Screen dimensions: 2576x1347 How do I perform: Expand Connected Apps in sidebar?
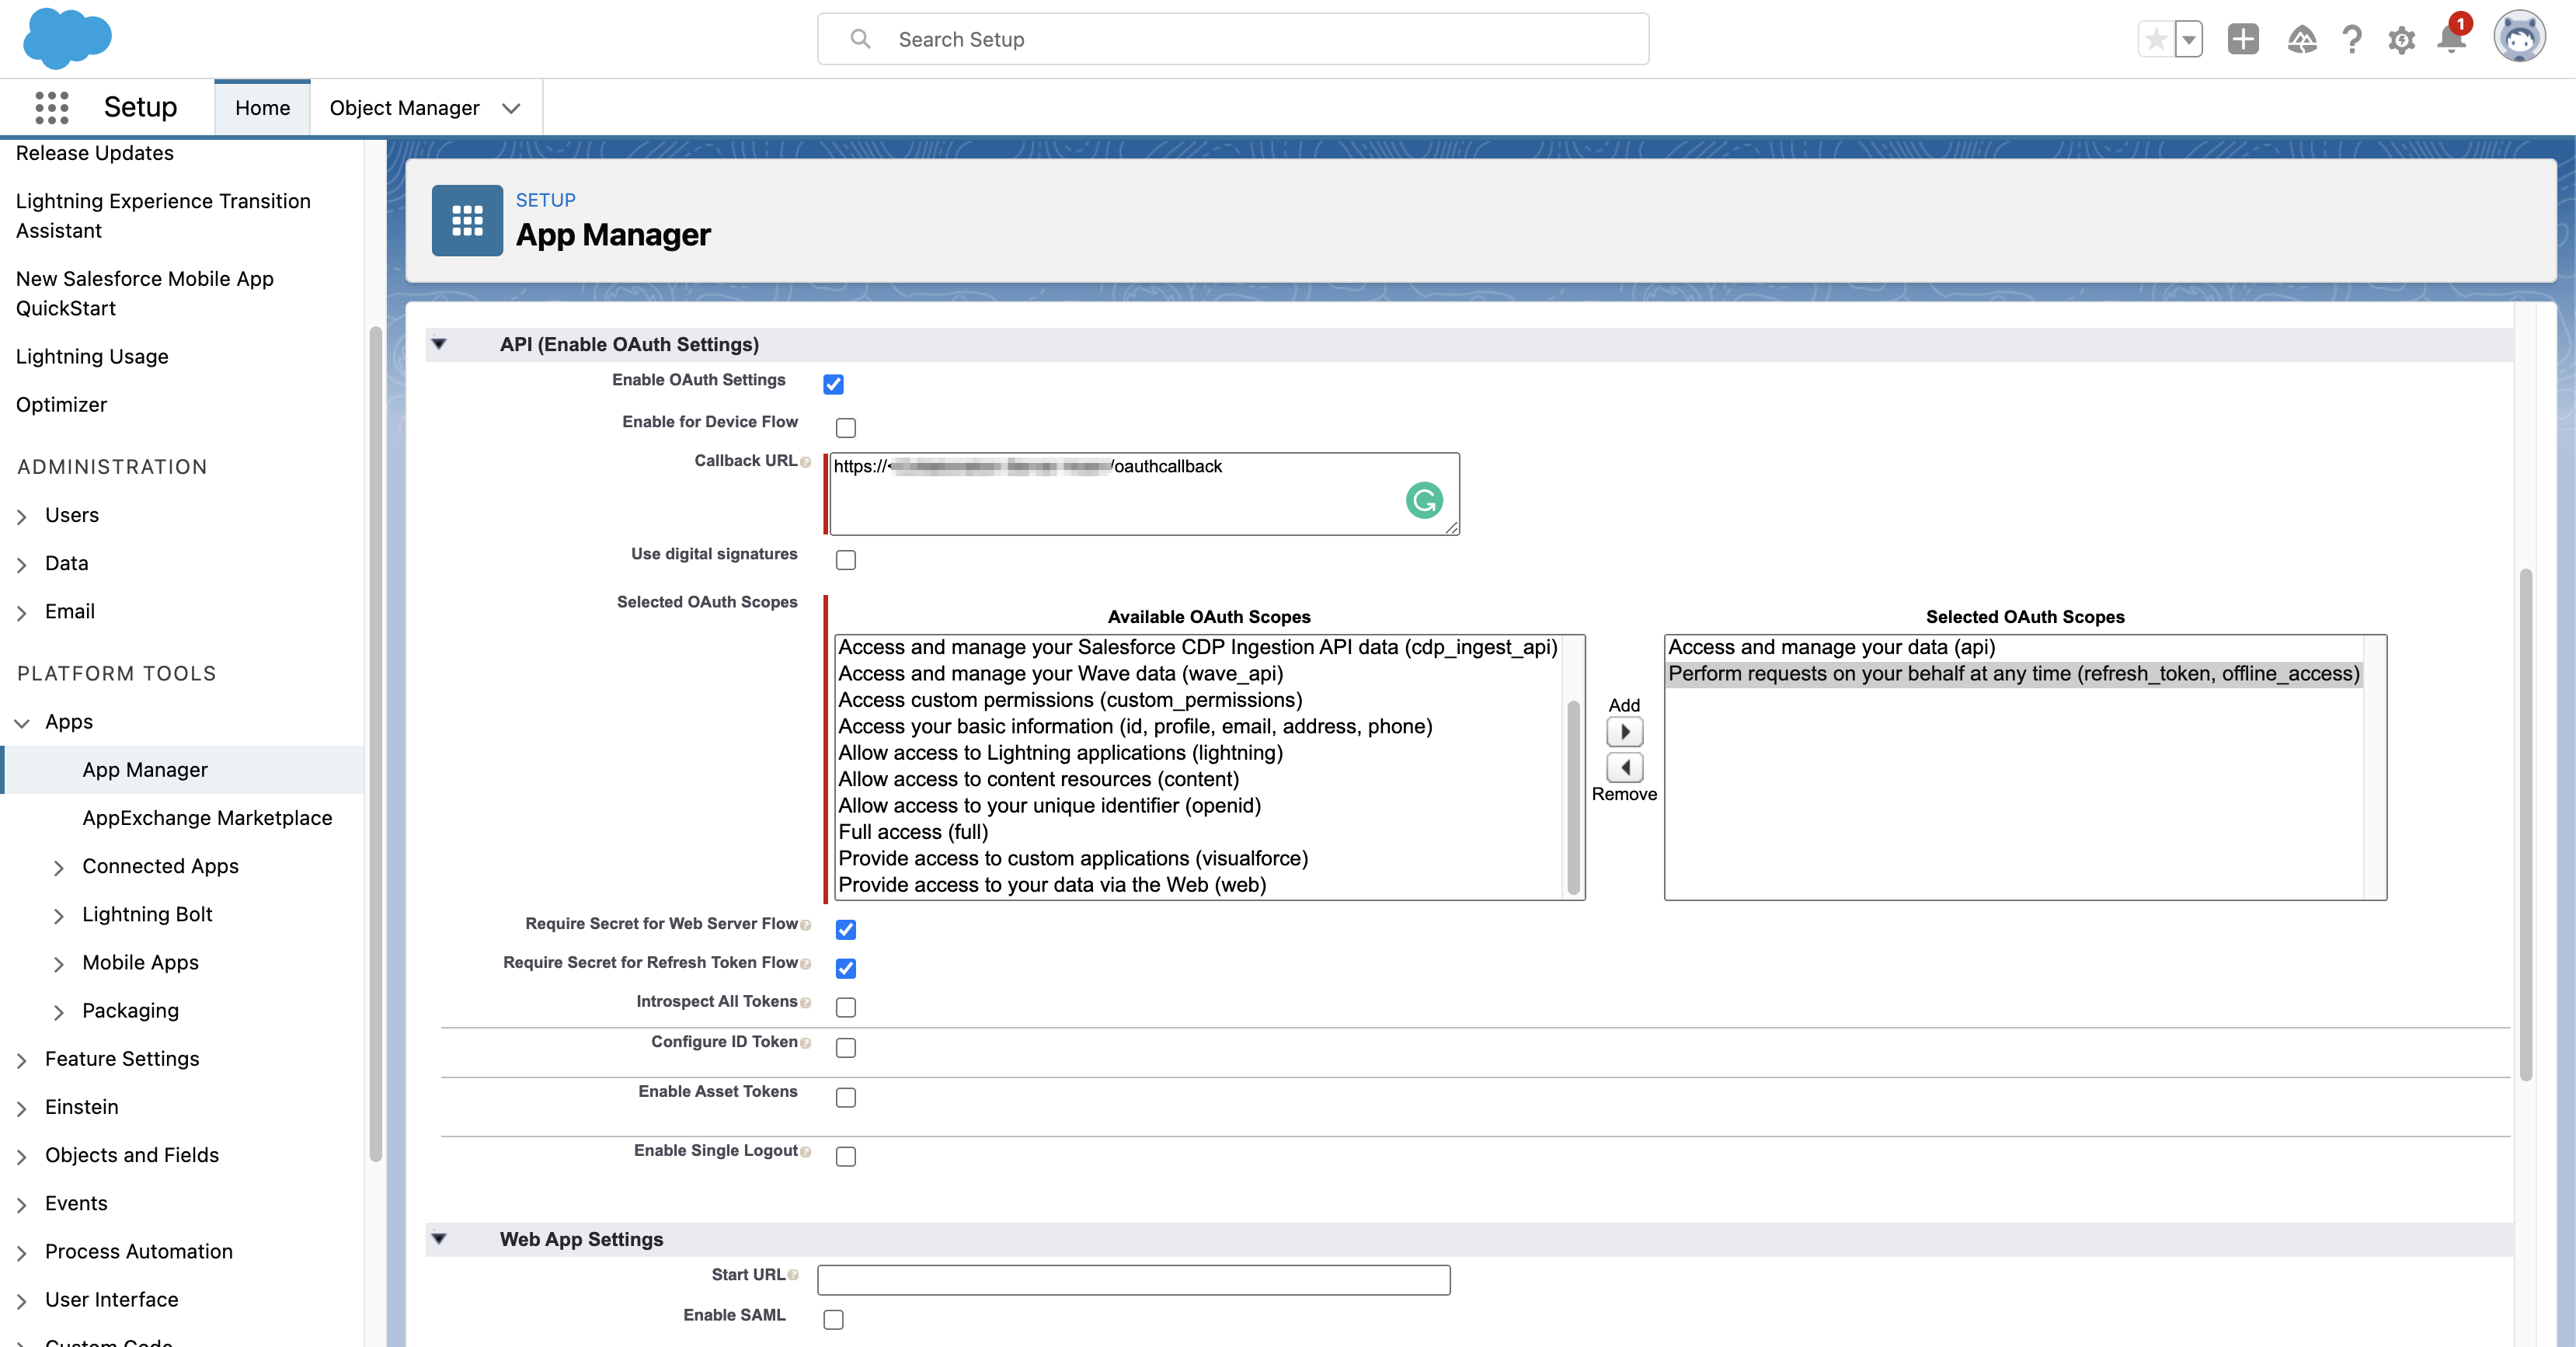59,867
